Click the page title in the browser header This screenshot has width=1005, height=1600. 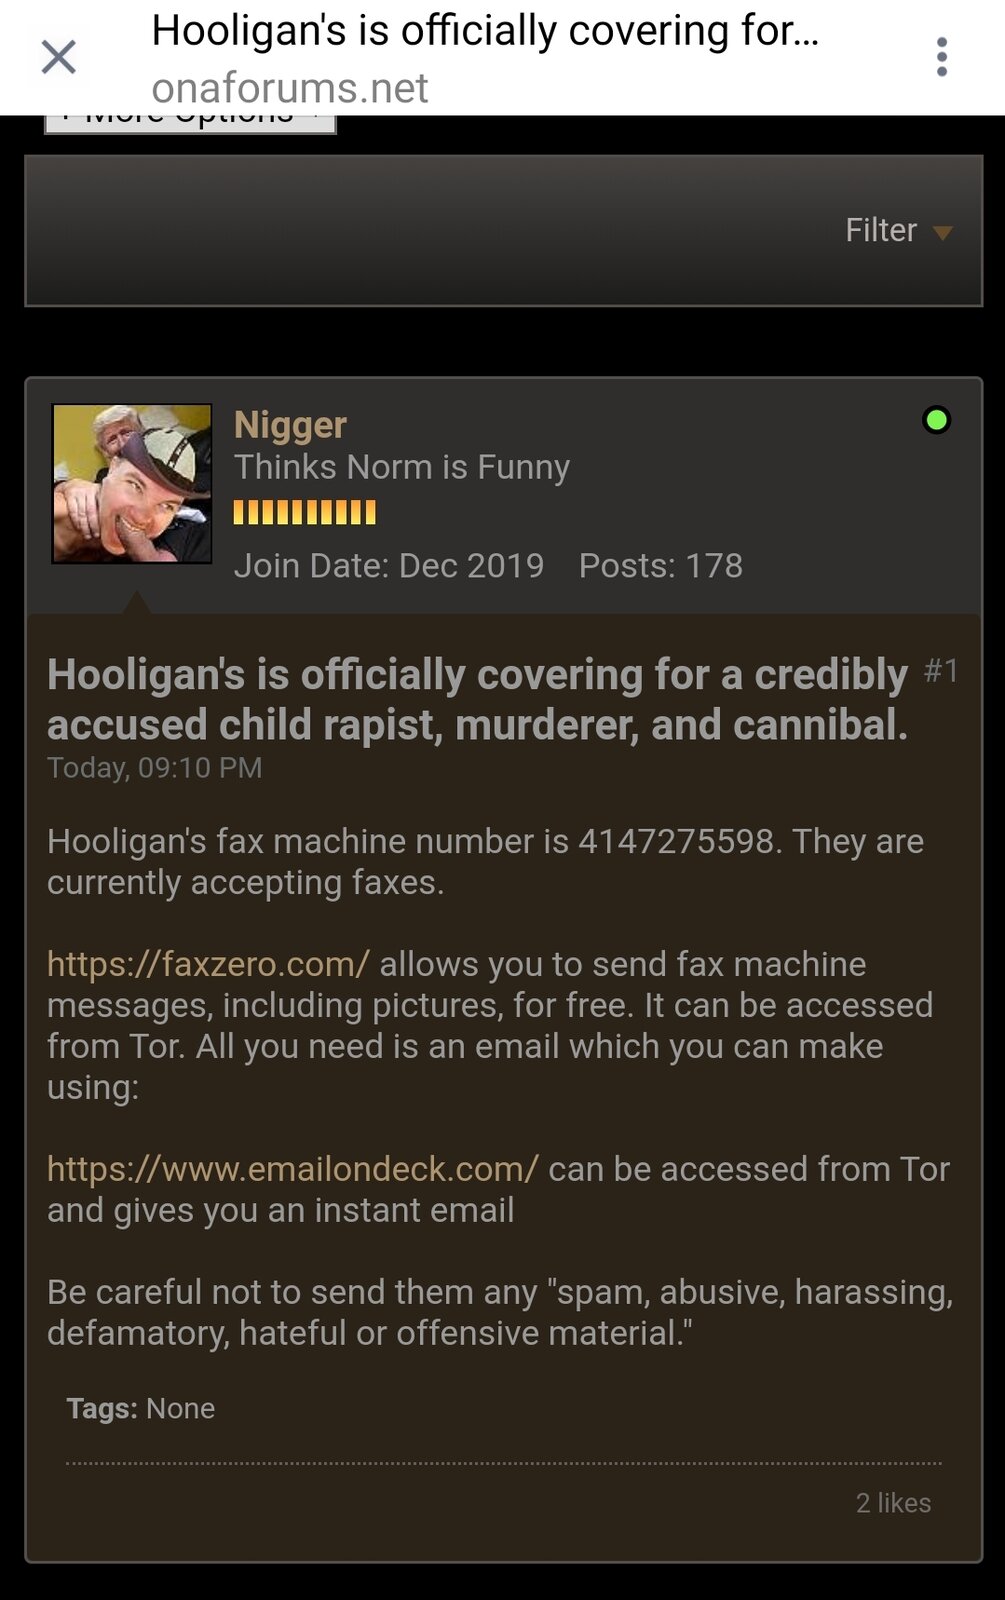pos(485,31)
